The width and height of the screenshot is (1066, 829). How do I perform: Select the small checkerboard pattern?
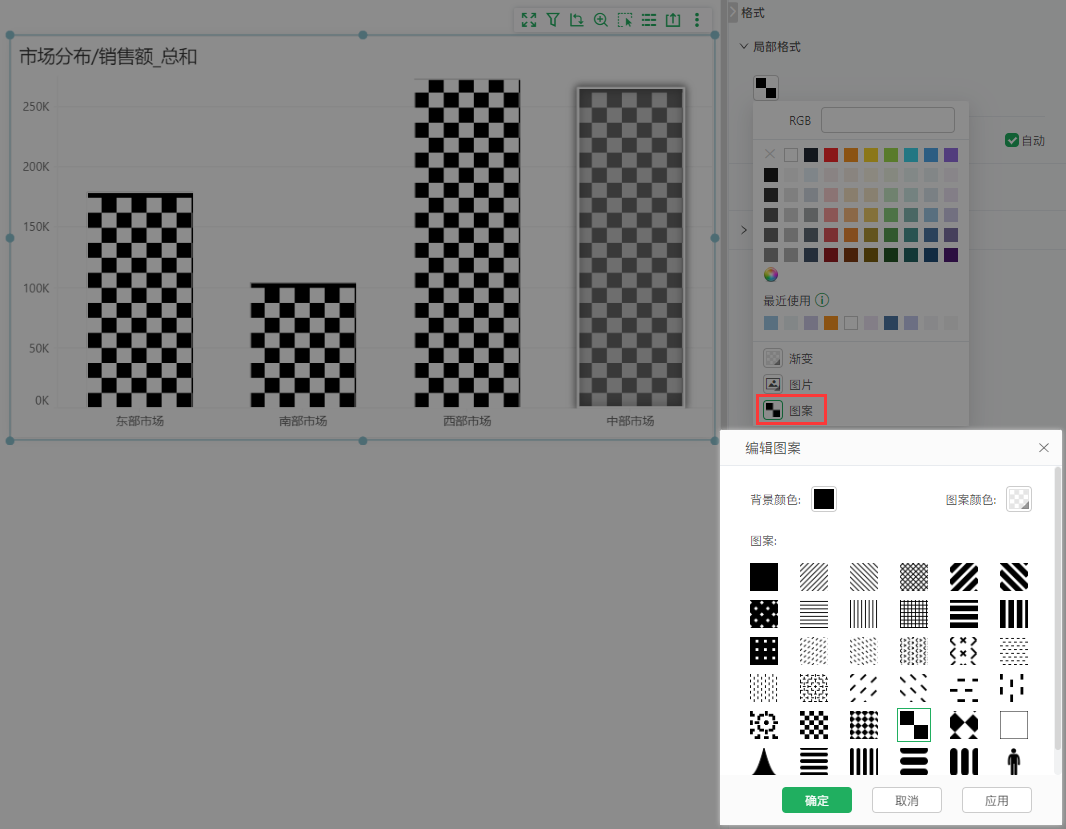click(x=814, y=725)
